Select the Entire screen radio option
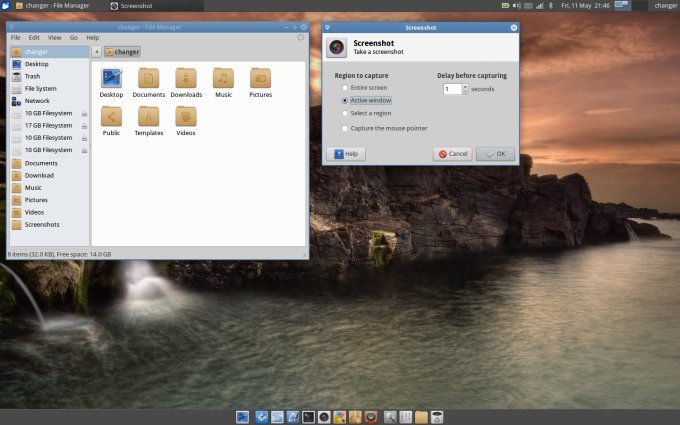Viewport: 680px width, 425px height. point(345,88)
